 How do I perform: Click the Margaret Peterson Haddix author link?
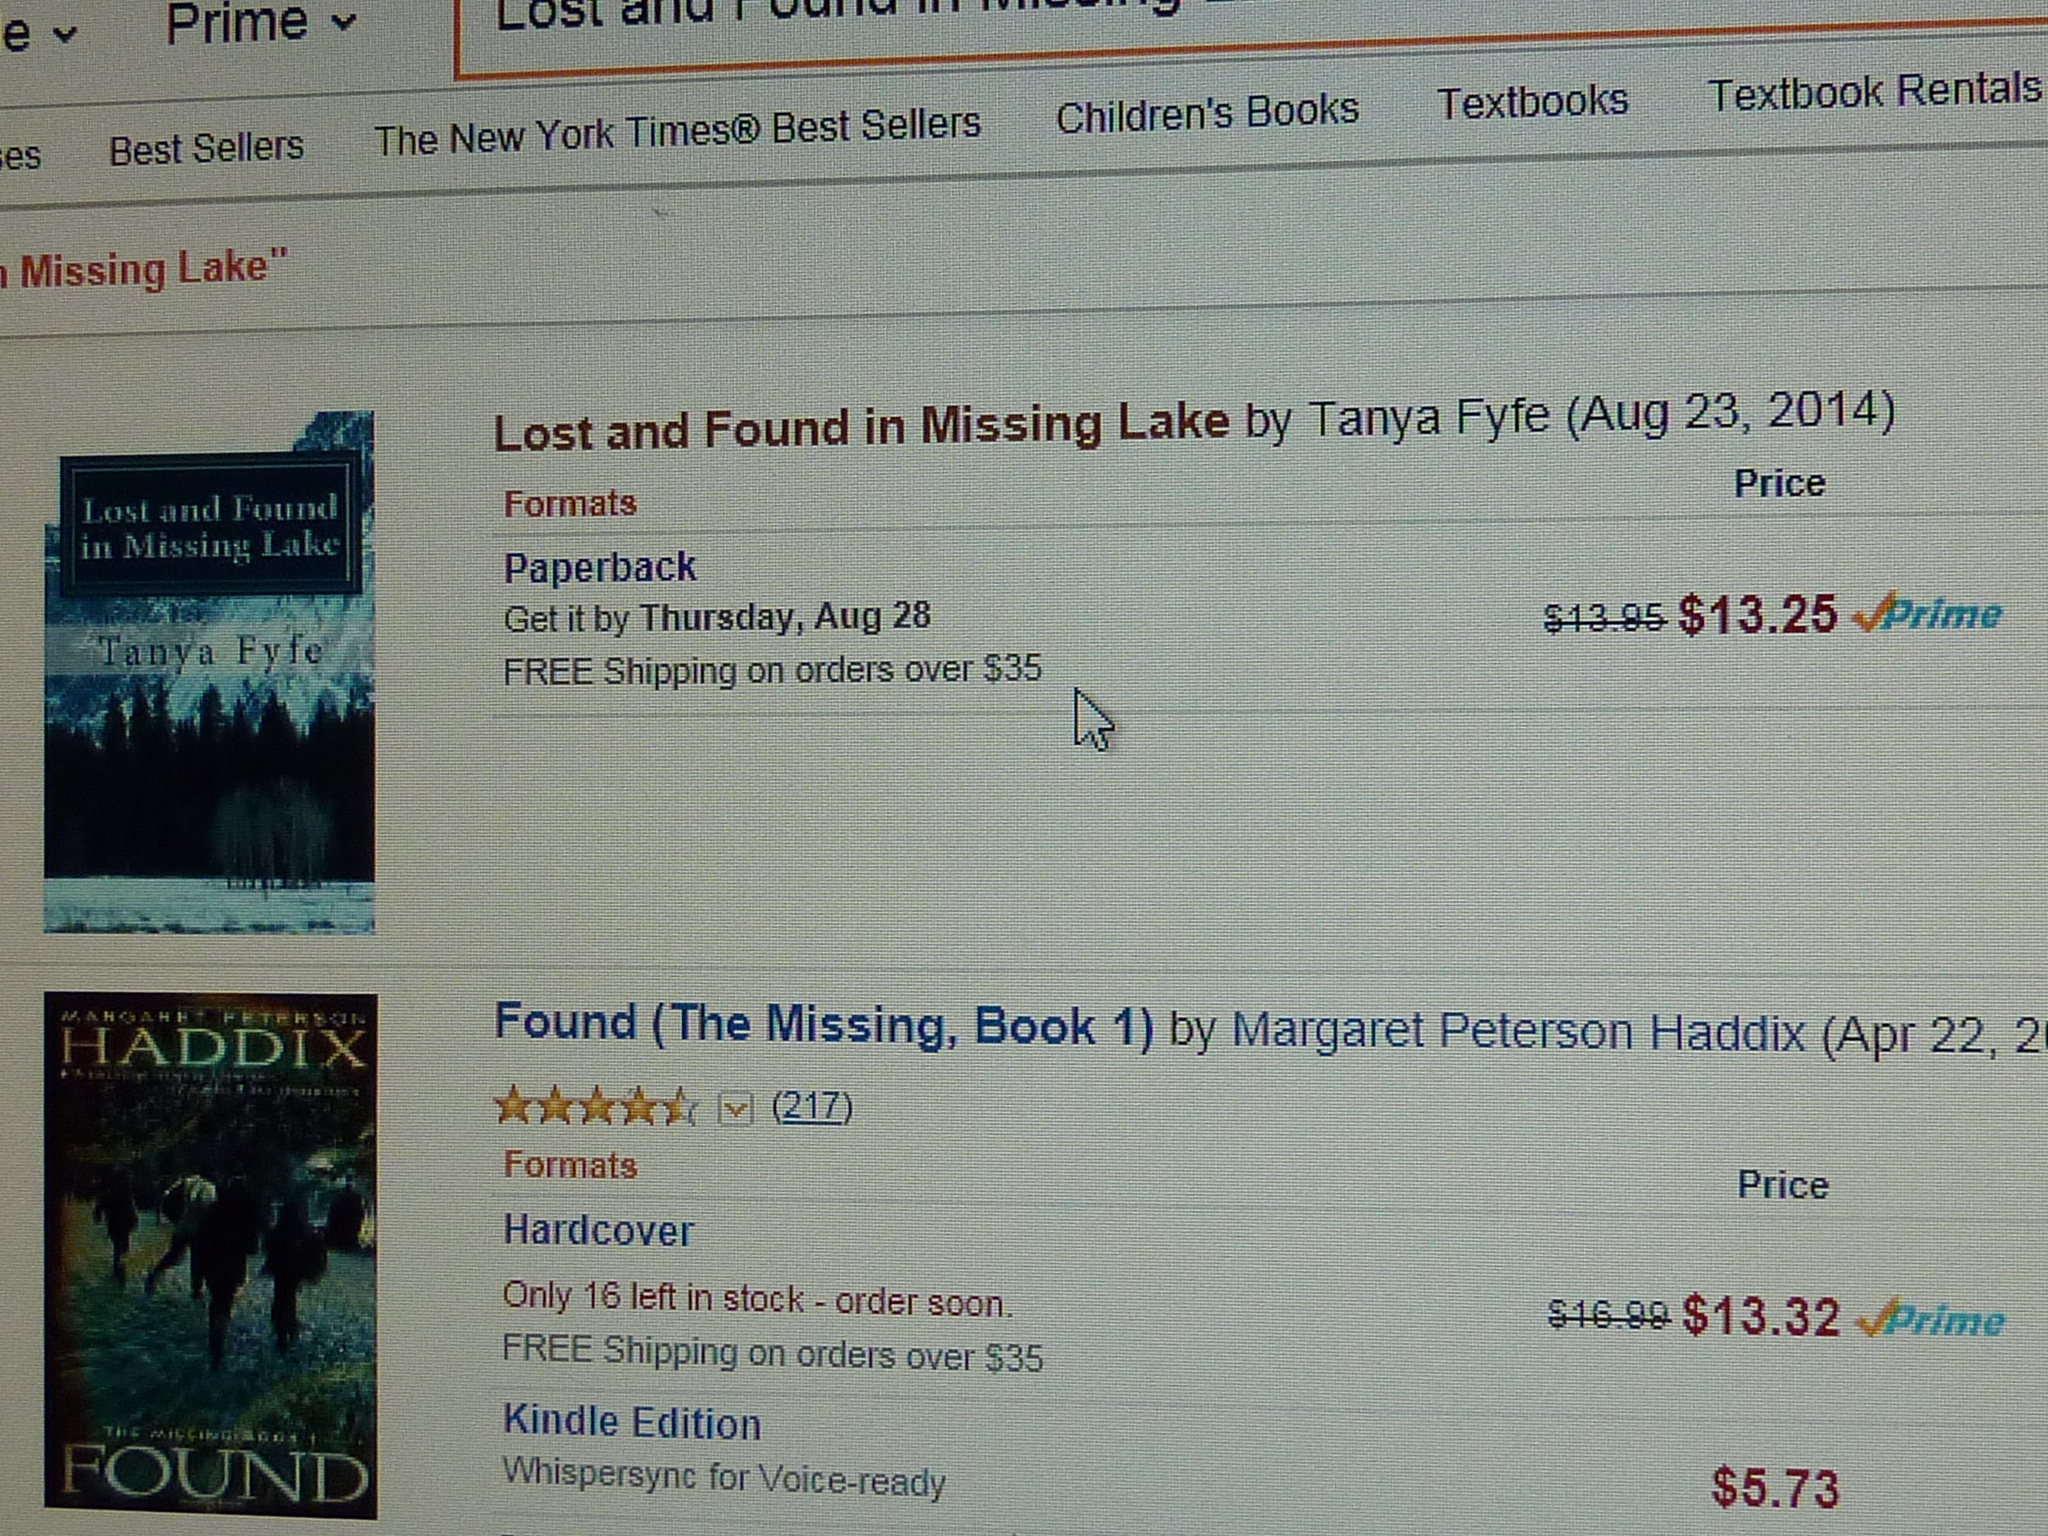tap(1517, 1031)
